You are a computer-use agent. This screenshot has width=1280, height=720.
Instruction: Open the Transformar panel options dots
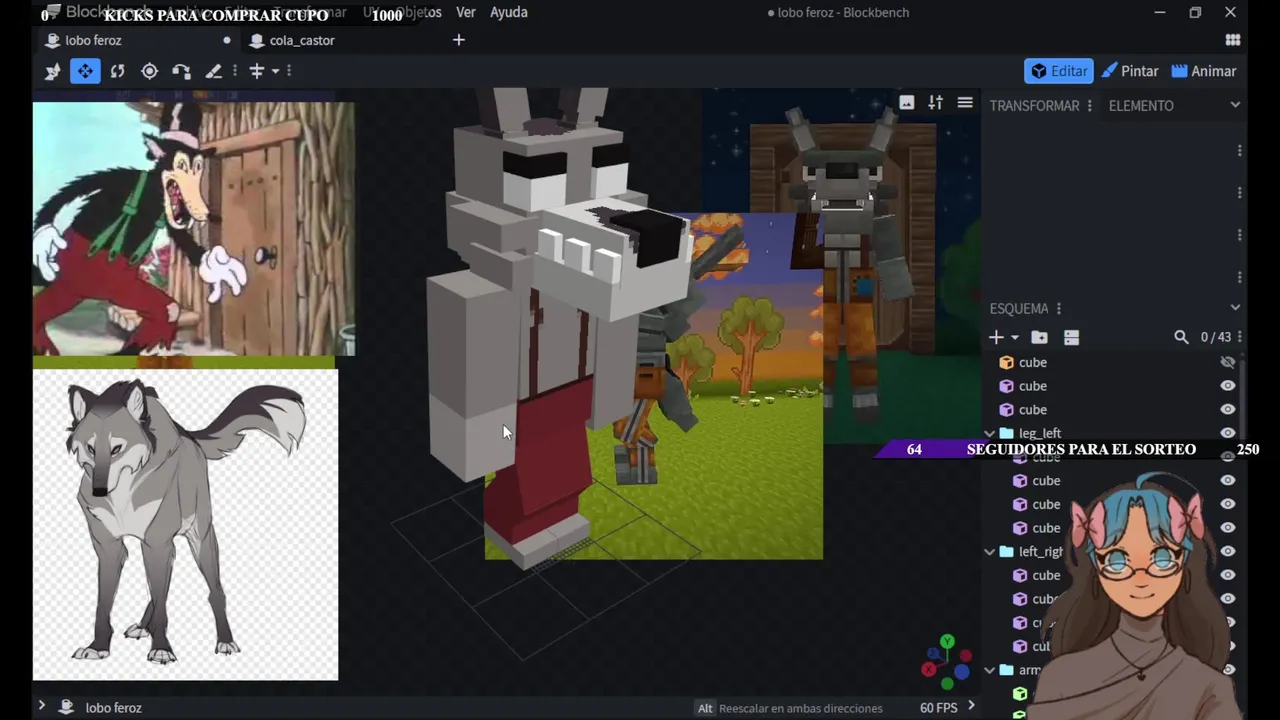1090,106
